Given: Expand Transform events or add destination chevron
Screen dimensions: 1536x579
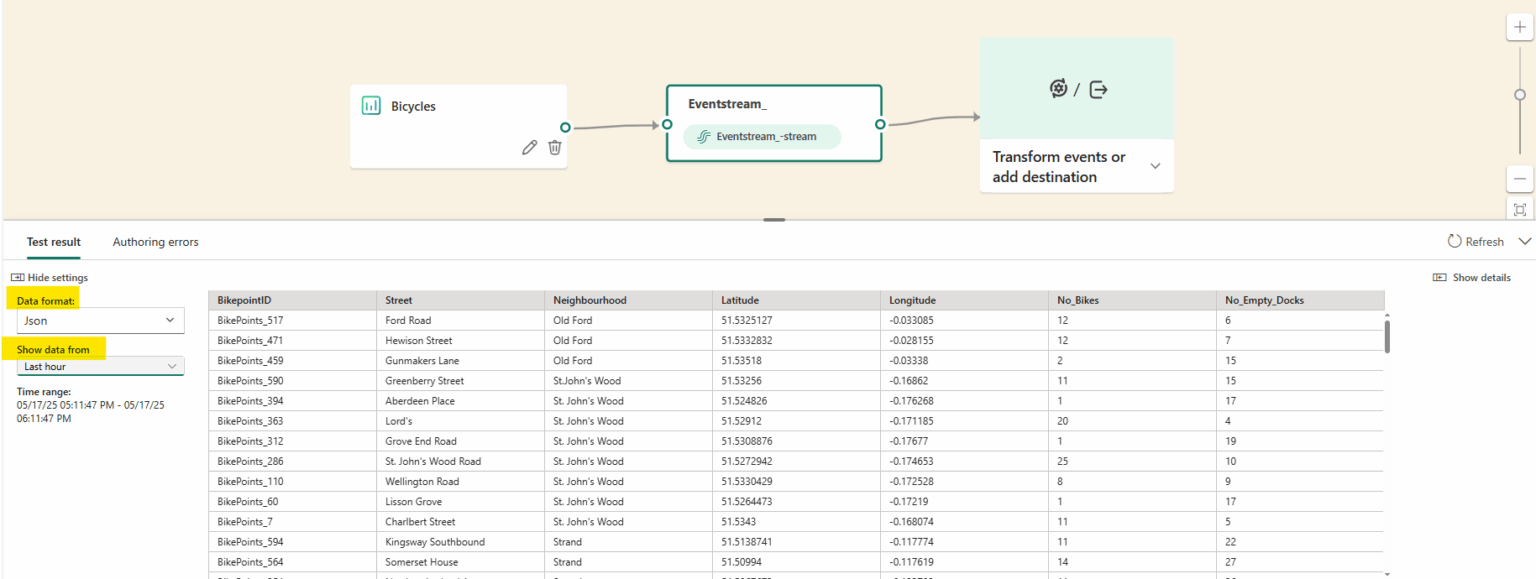Looking at the screenshot, I should click(1156, 166).
